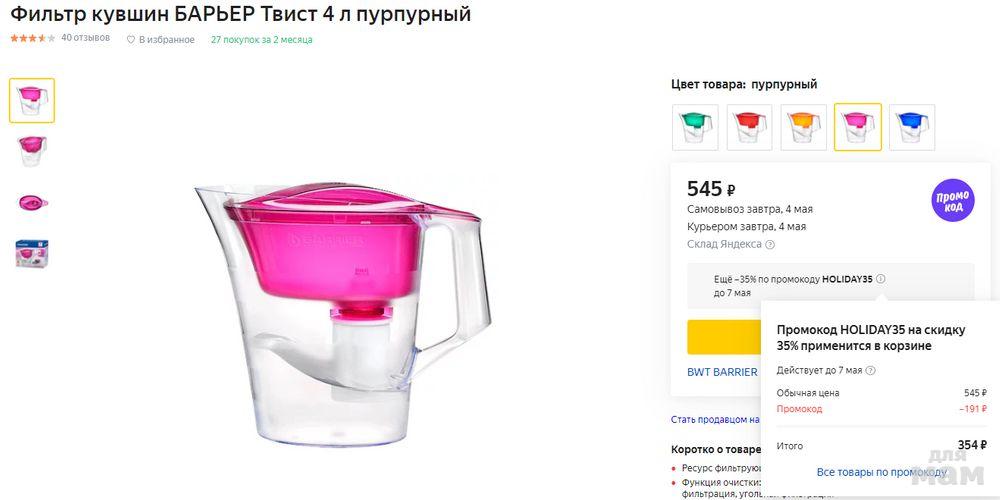Click the heart icon for favorites
The width and height of the screenshot is (1000, 500).
(x=131, y=40)
